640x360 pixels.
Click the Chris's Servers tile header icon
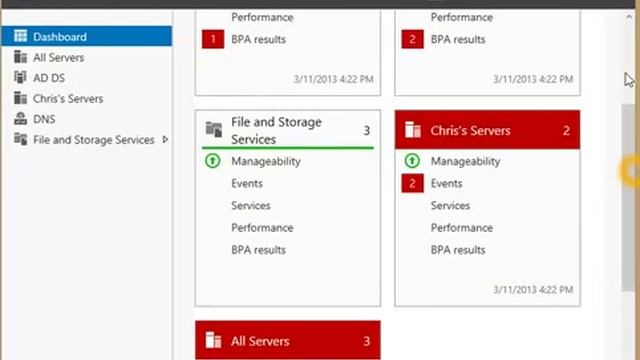(413, 130)
